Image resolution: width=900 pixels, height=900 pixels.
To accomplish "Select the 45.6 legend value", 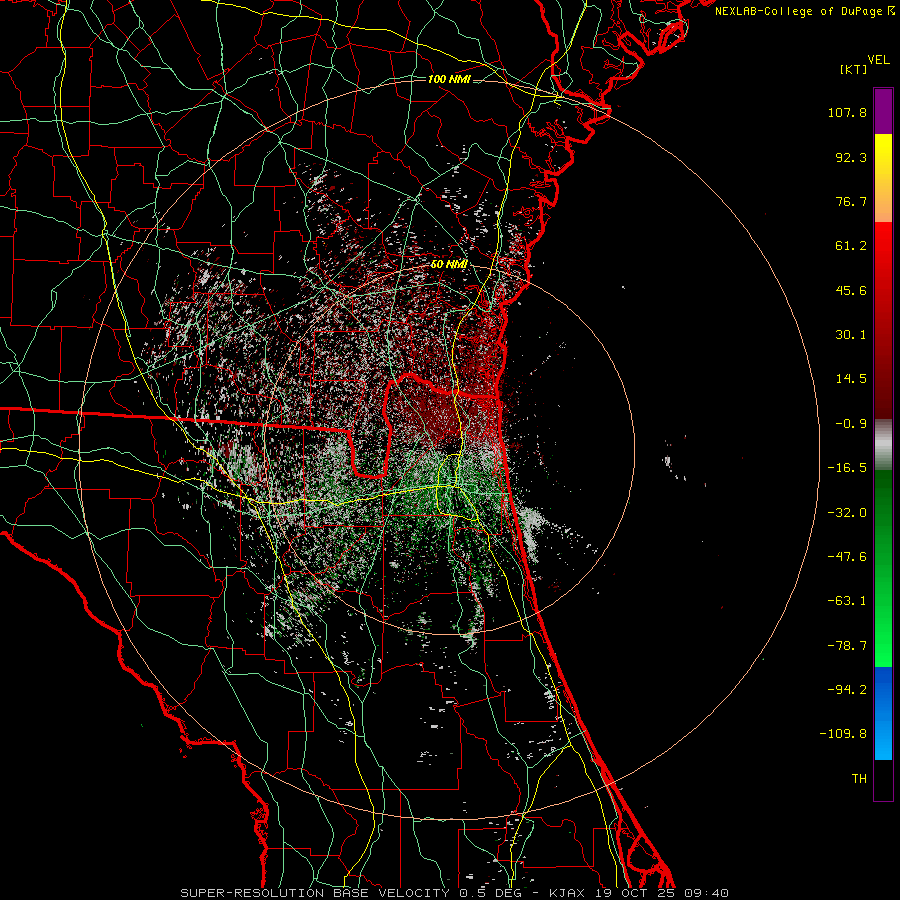I will (851, 290).
